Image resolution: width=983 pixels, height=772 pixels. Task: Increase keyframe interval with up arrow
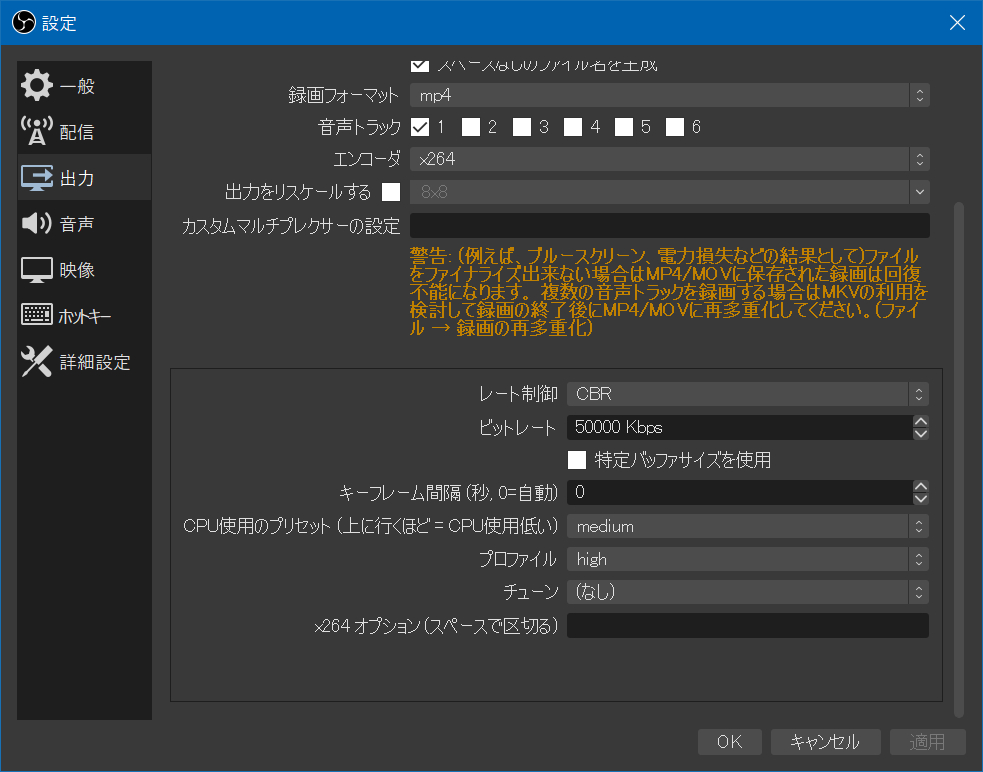coord(921,486)
